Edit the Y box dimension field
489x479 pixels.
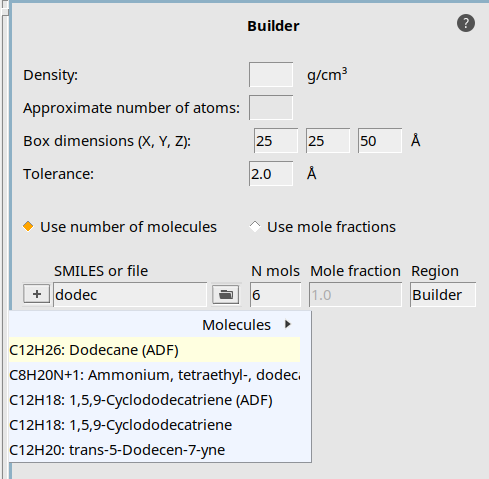pos(328,141)
